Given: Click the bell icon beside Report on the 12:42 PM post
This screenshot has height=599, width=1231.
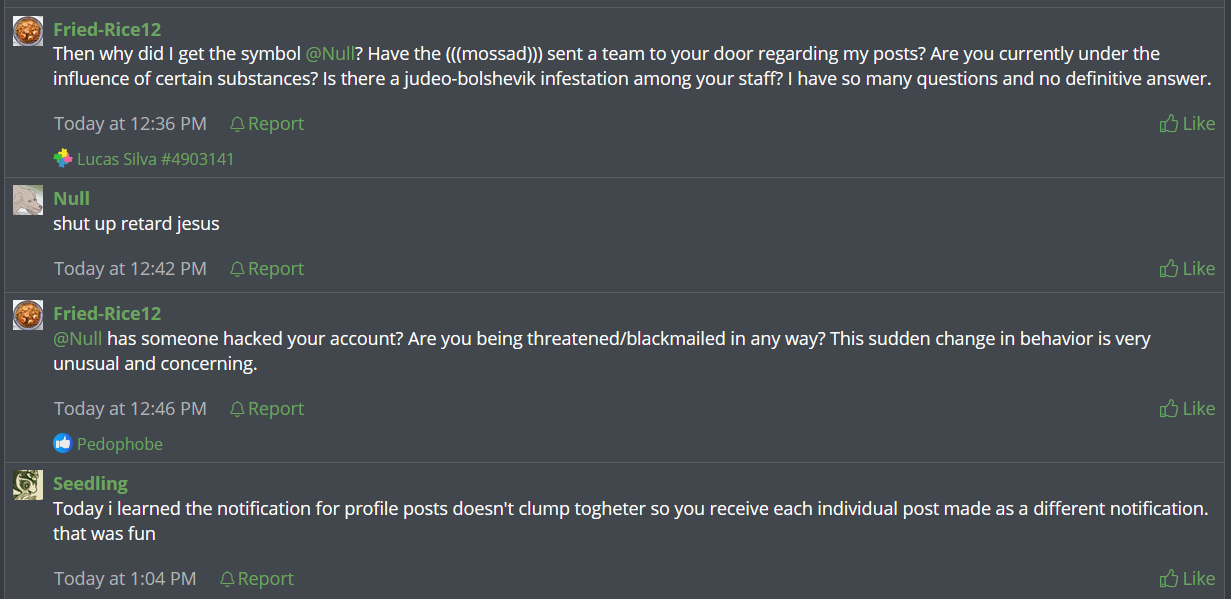Looking at the screenshot, I should coord(237,269).
